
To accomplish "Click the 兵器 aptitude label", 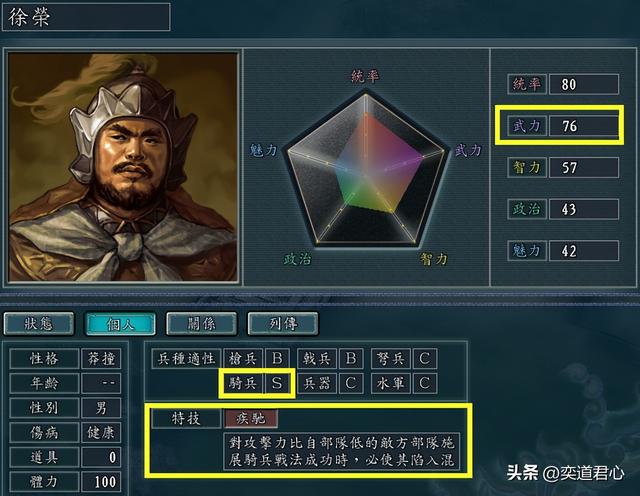I will pyautogui.click(x=317, y=383).
